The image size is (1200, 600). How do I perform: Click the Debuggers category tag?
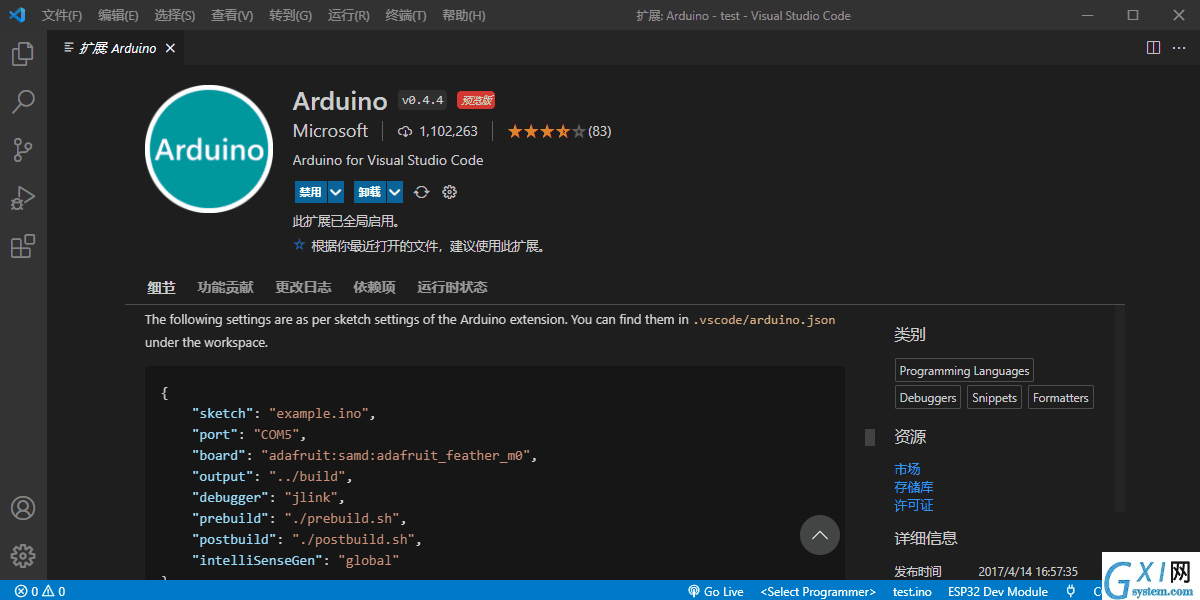point(928,397)
